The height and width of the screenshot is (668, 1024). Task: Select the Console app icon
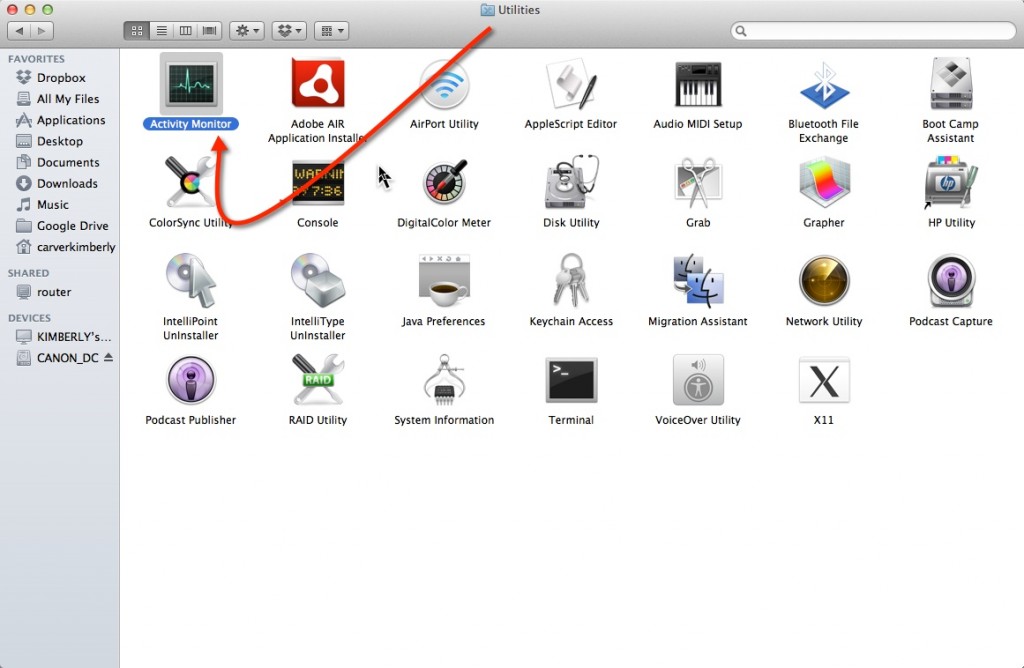click(x=317, y=182)
